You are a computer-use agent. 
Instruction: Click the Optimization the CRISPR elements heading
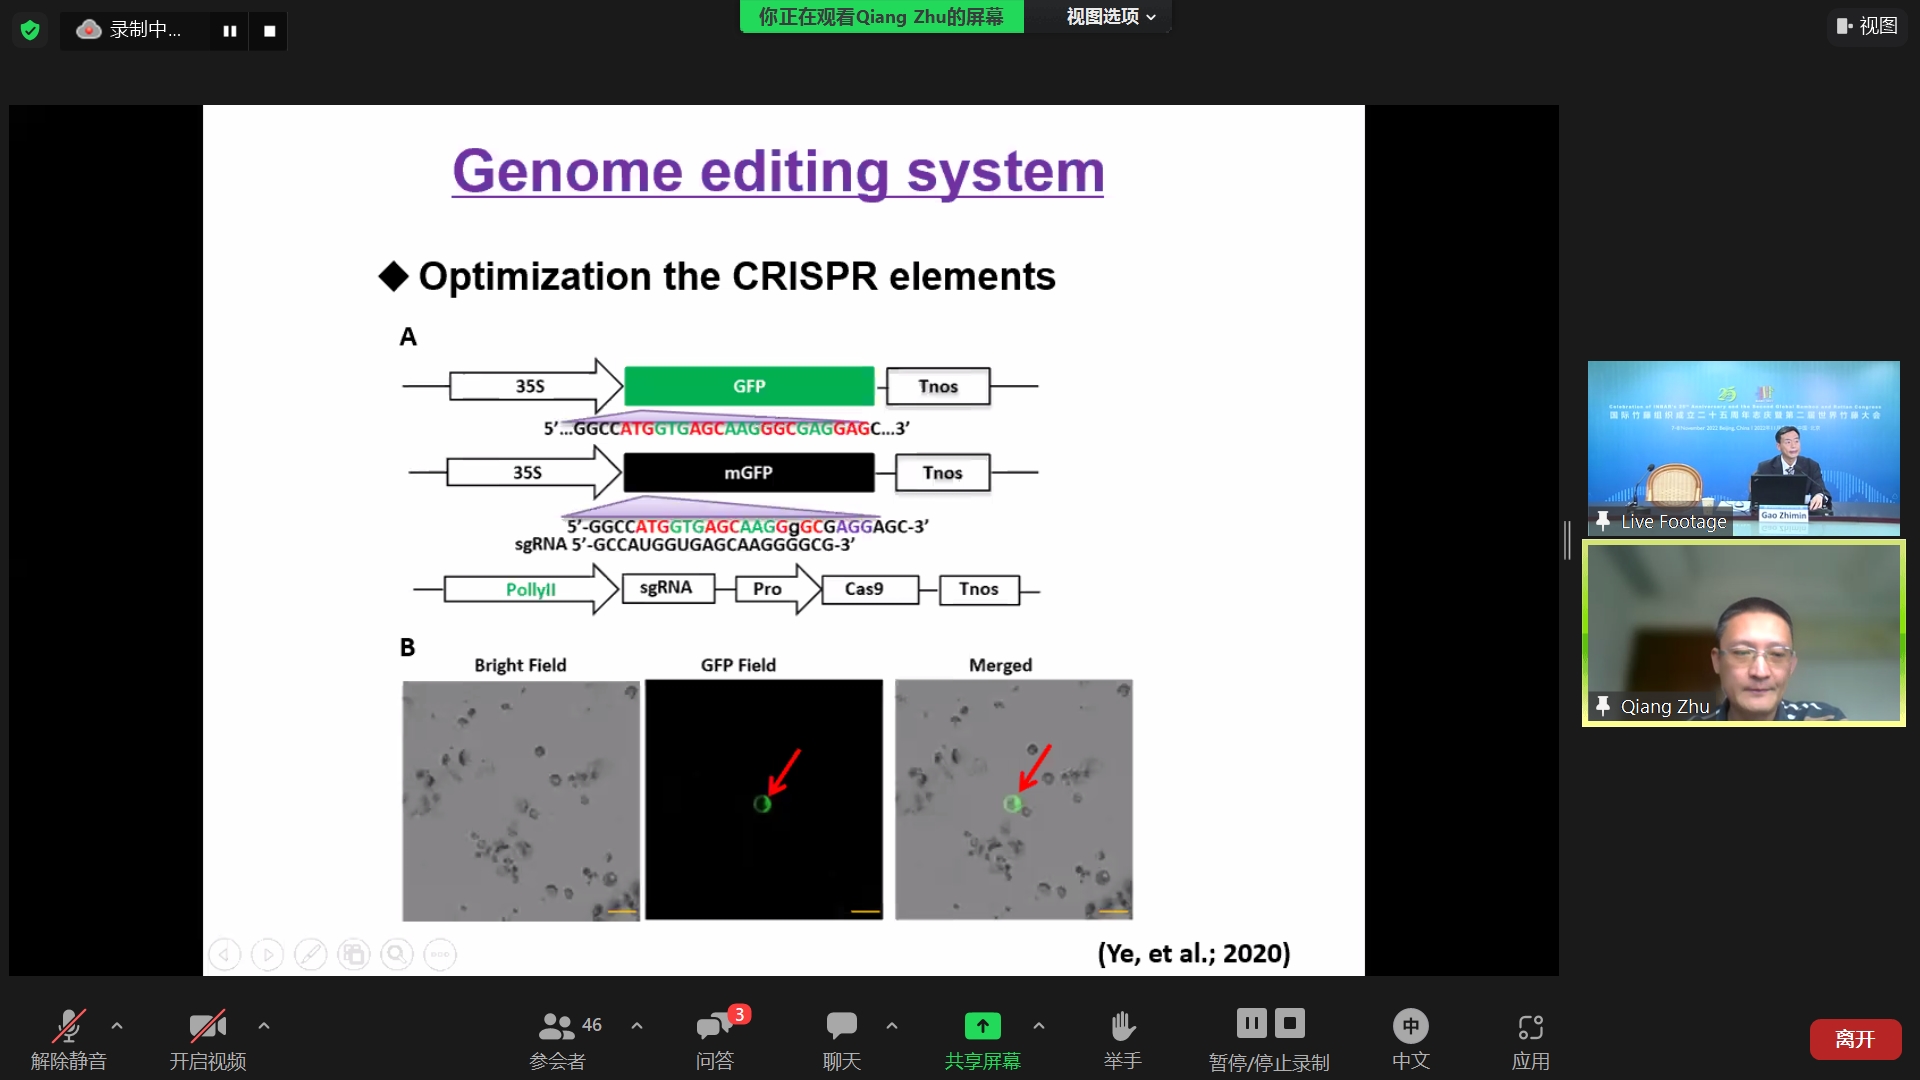(x=737, y=276)
